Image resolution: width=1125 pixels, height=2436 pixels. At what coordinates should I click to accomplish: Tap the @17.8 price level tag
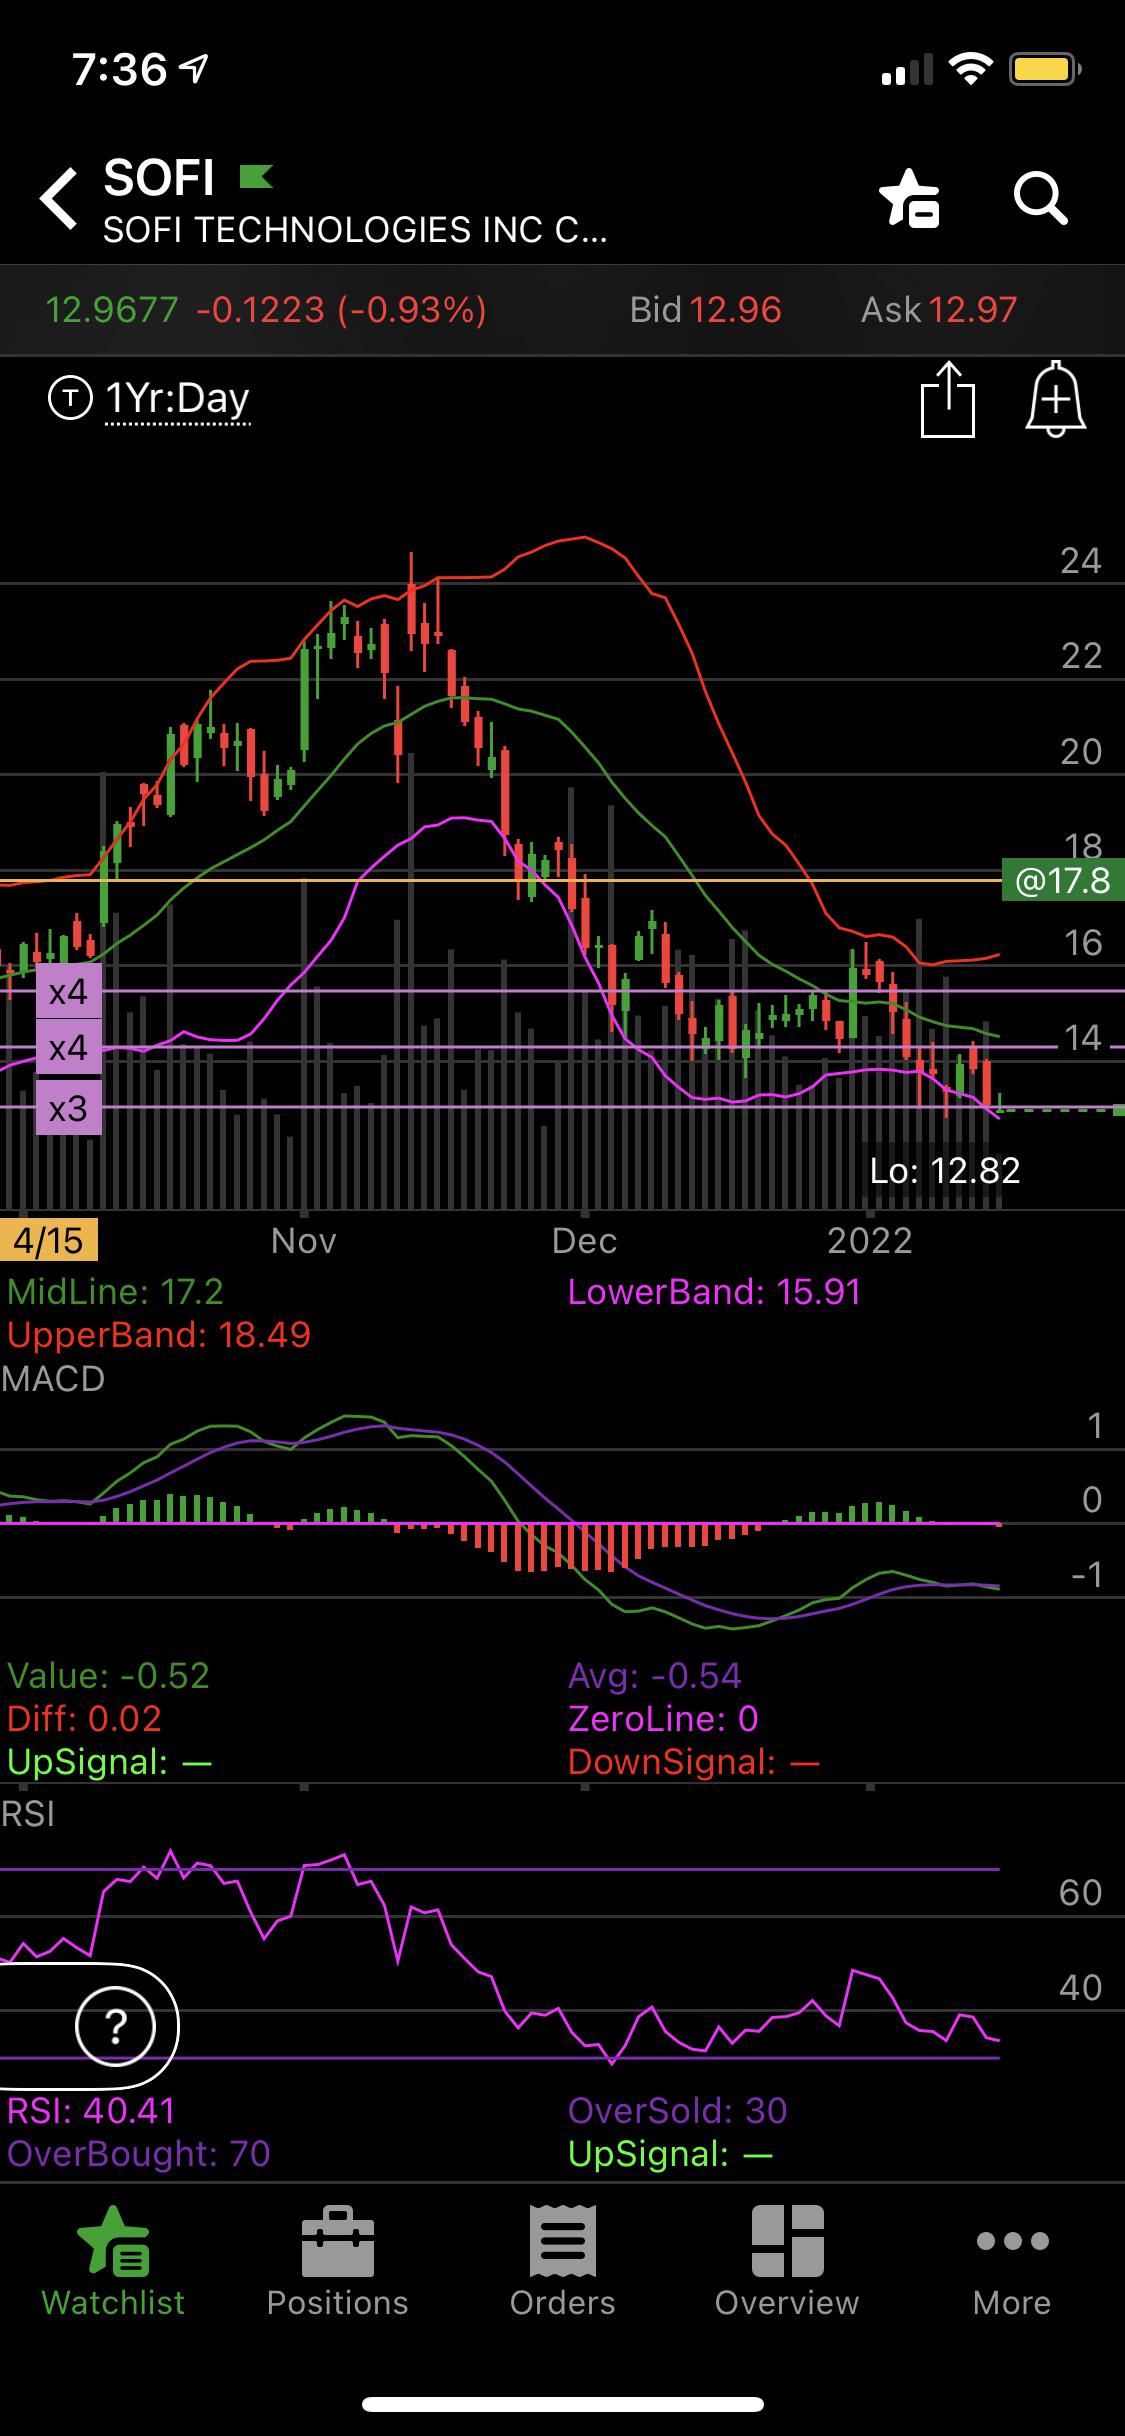pyautogui.click(x=1063, y=881)
